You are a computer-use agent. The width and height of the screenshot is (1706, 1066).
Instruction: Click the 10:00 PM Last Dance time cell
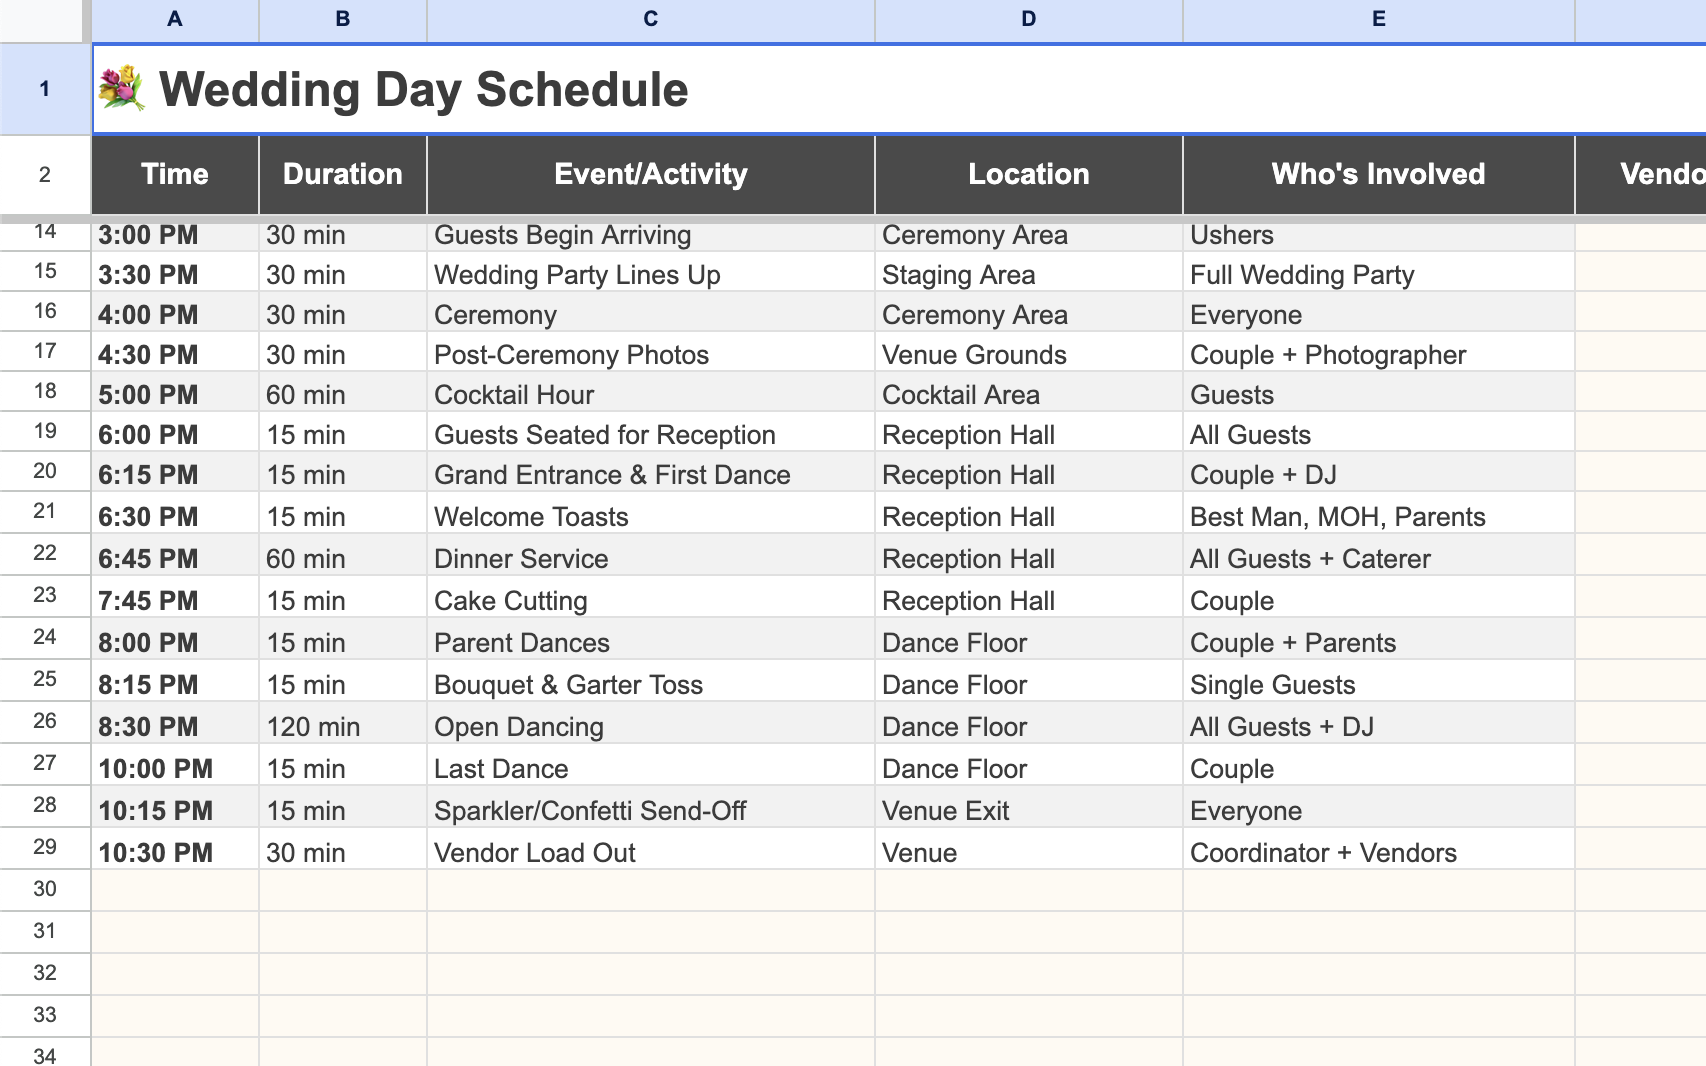click(174, 768)
